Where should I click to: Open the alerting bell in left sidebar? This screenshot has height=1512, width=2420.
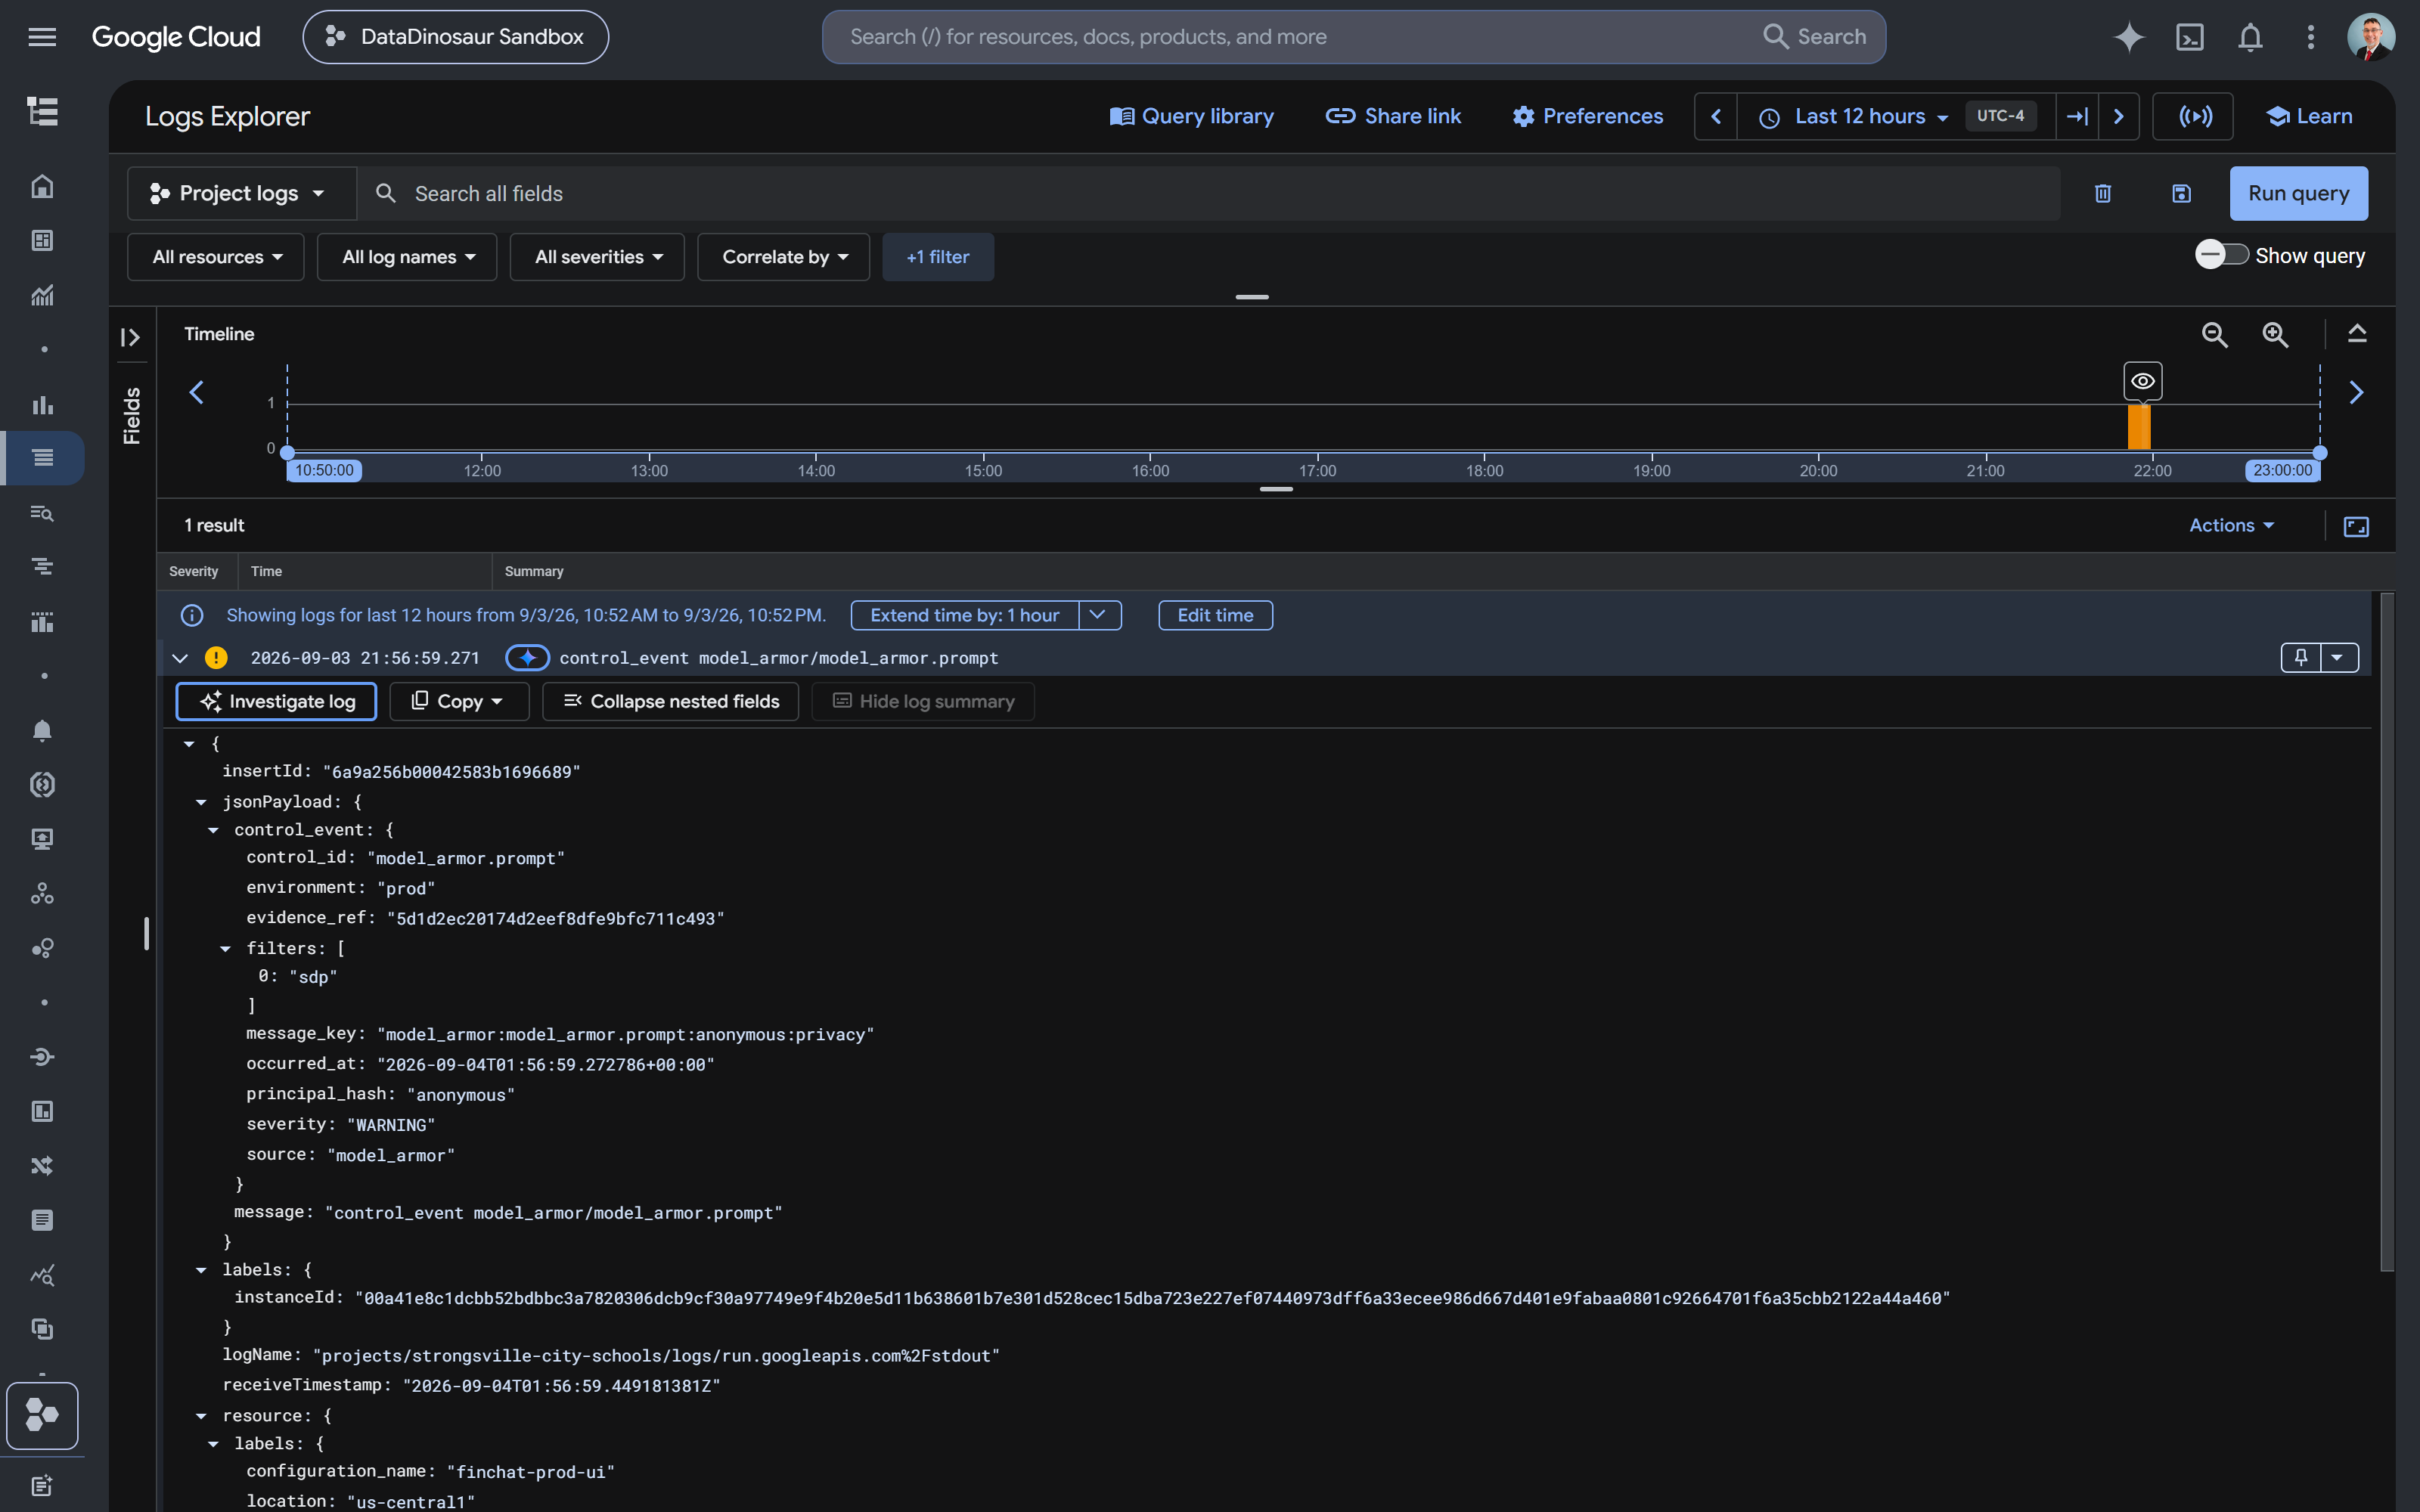[x=42, y=730]
